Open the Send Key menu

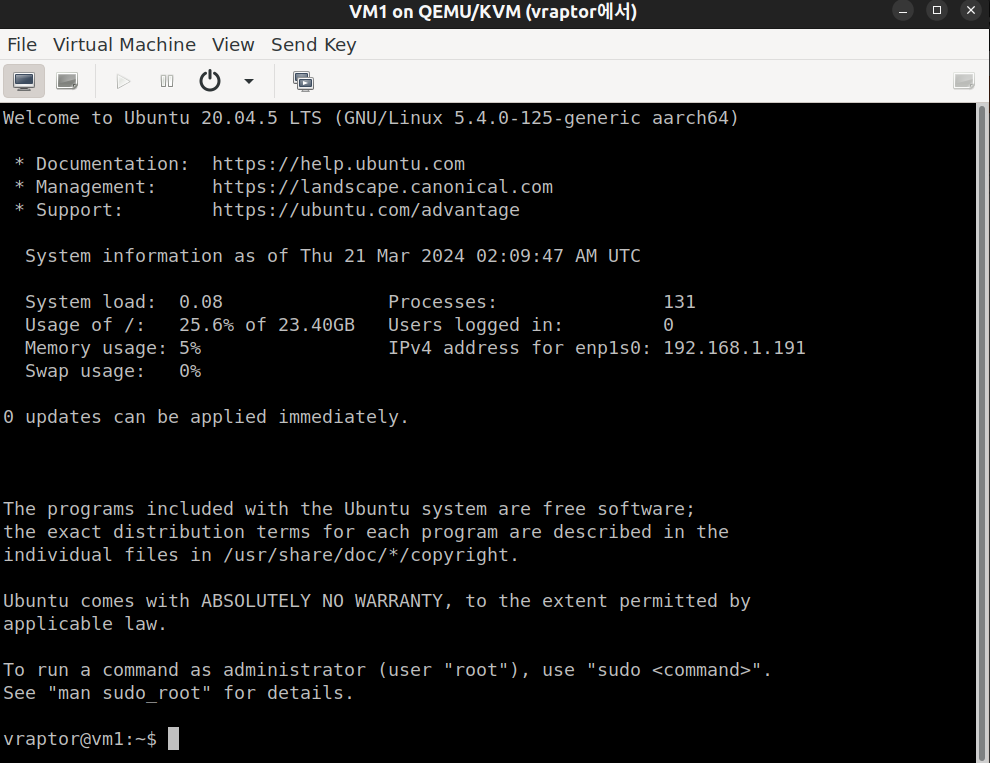pyautogui.click(x=314, y=45)
